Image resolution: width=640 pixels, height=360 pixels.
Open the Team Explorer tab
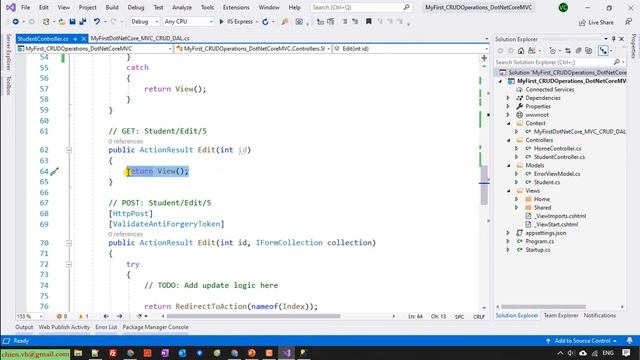561,316
